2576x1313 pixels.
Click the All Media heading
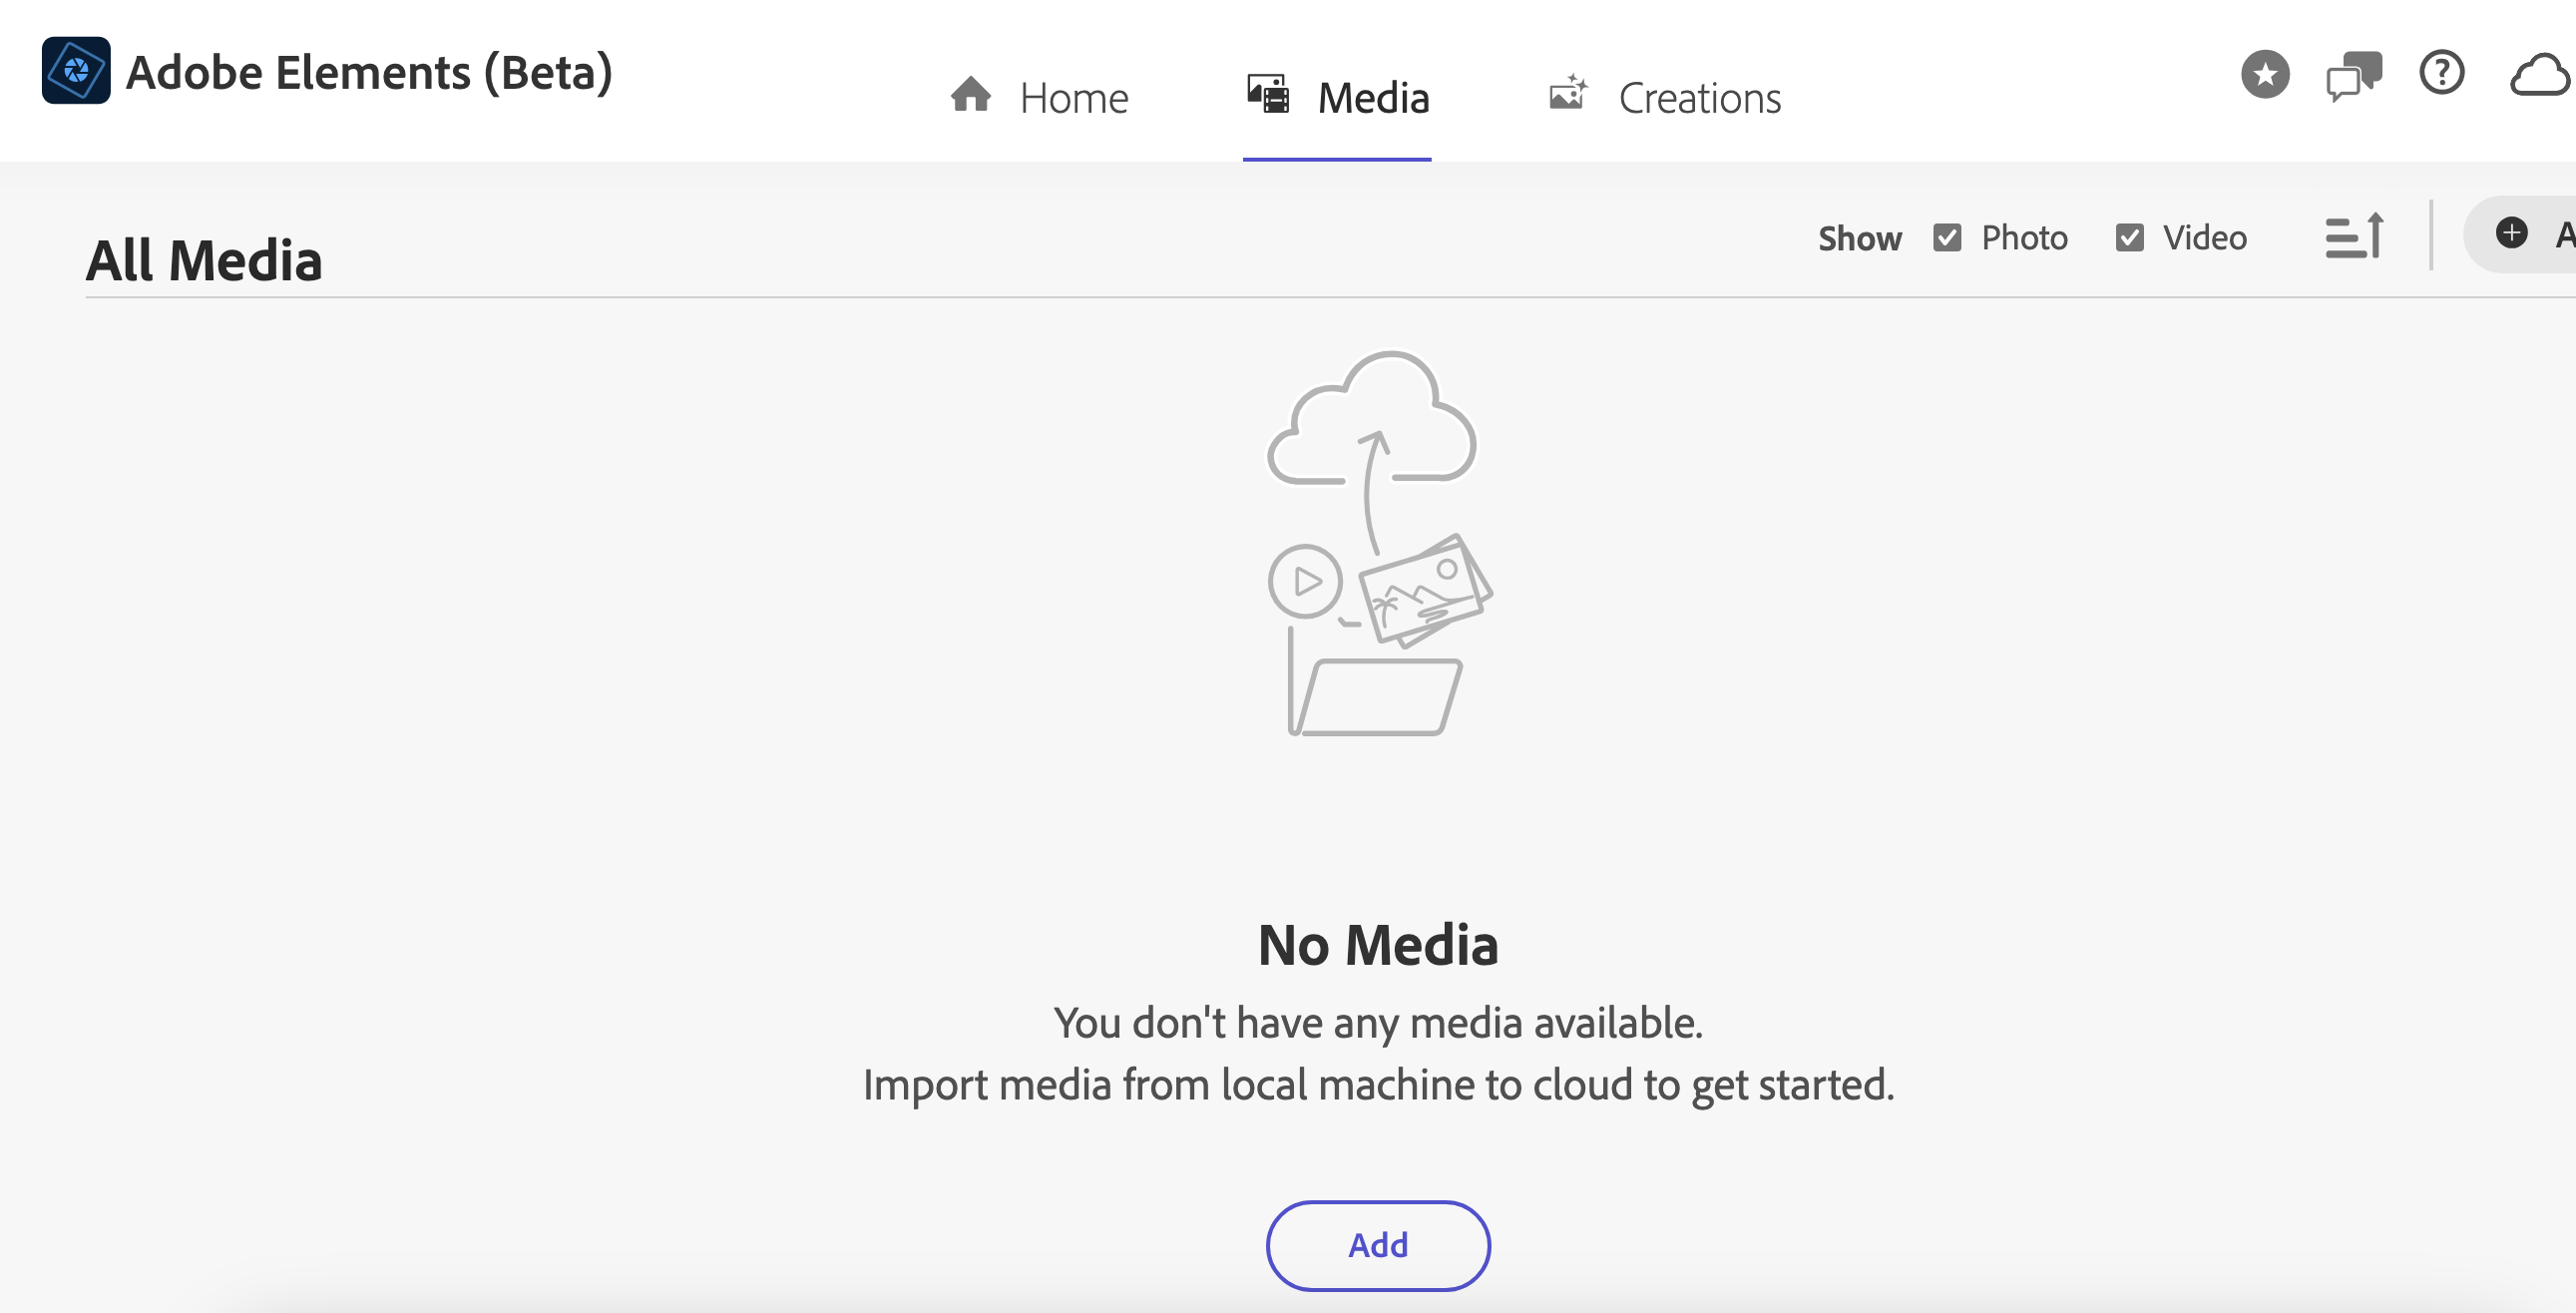click(203, 259)
